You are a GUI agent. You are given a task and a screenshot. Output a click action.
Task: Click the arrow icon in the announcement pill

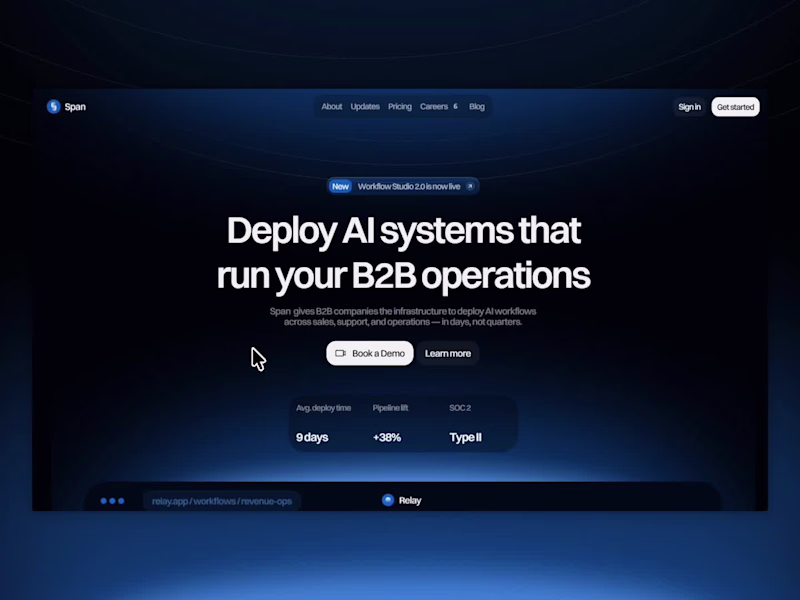(x=470, y=186)
